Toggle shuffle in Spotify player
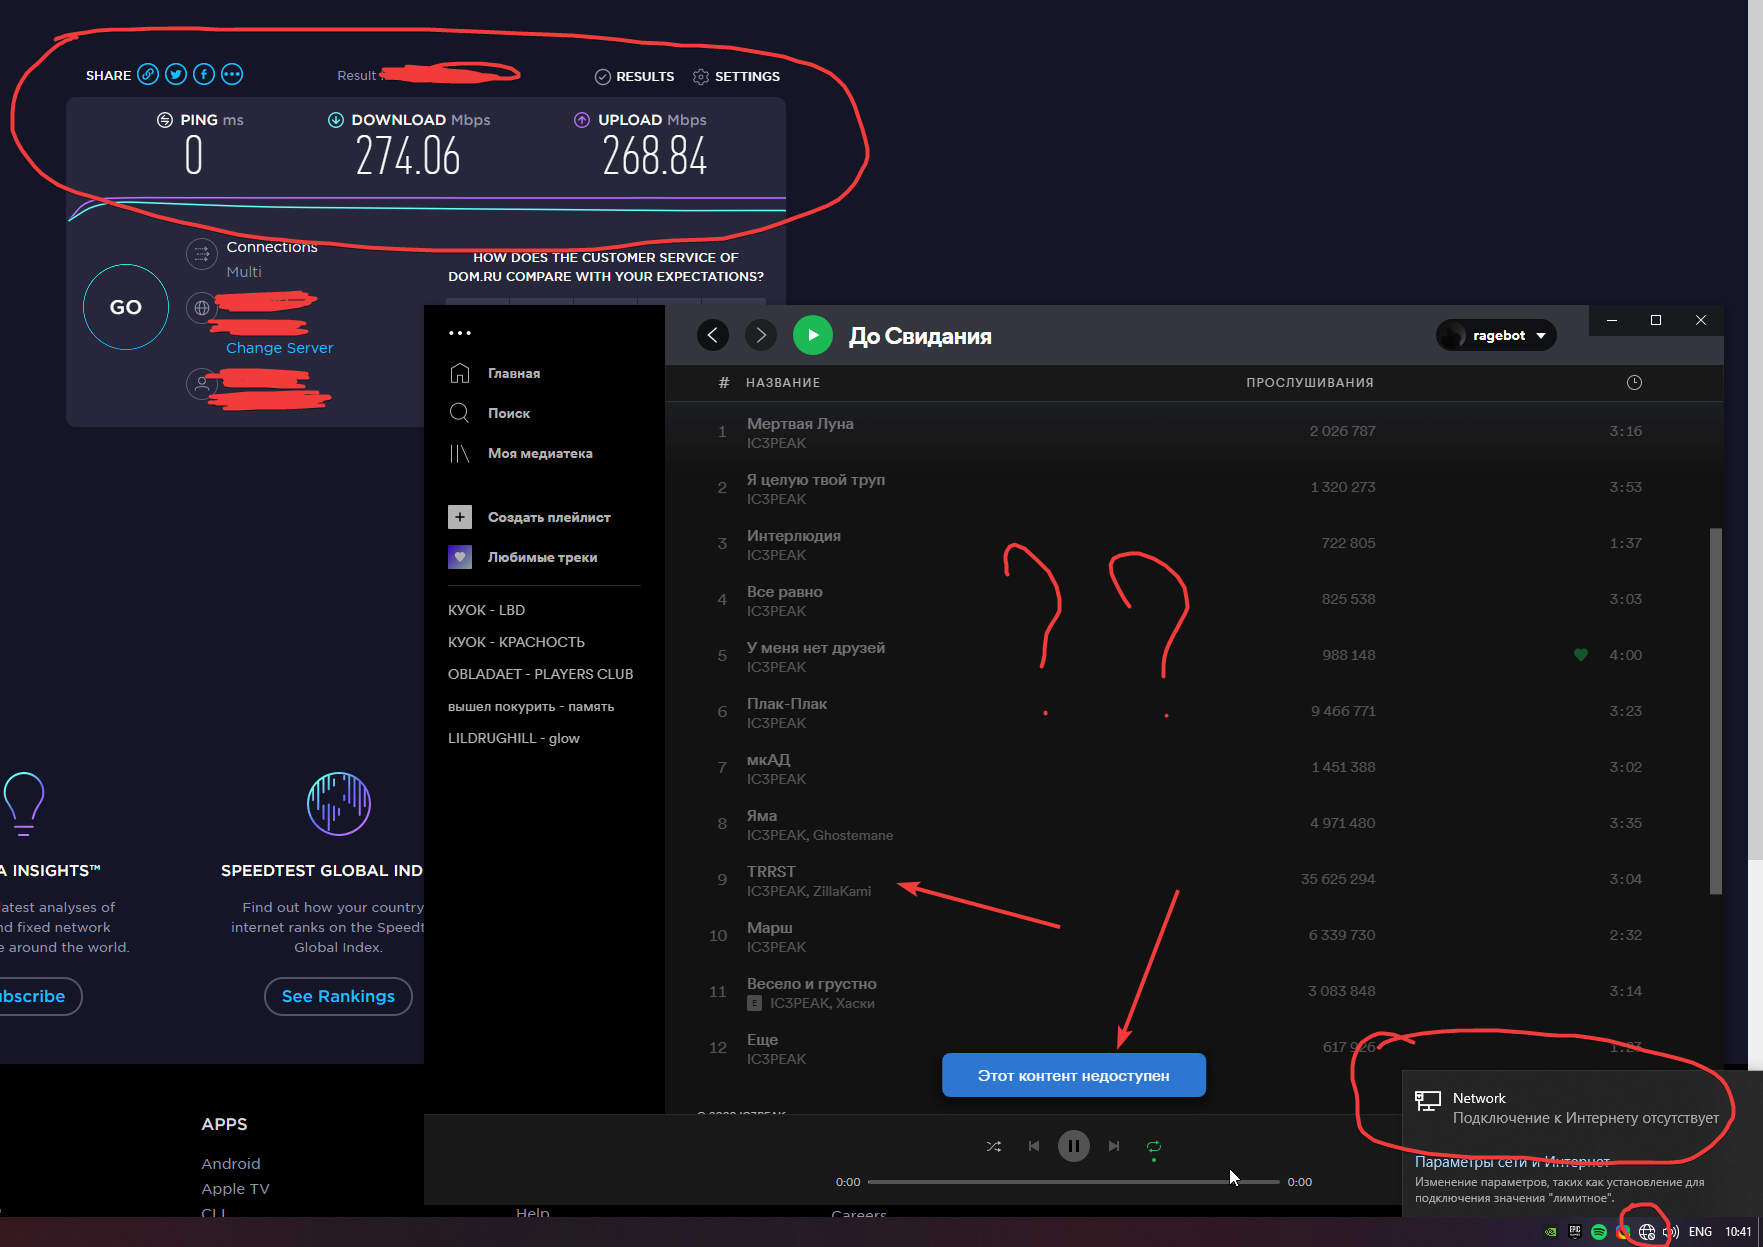Screen dimensions: 1763x1247 tap(993, 1146)
